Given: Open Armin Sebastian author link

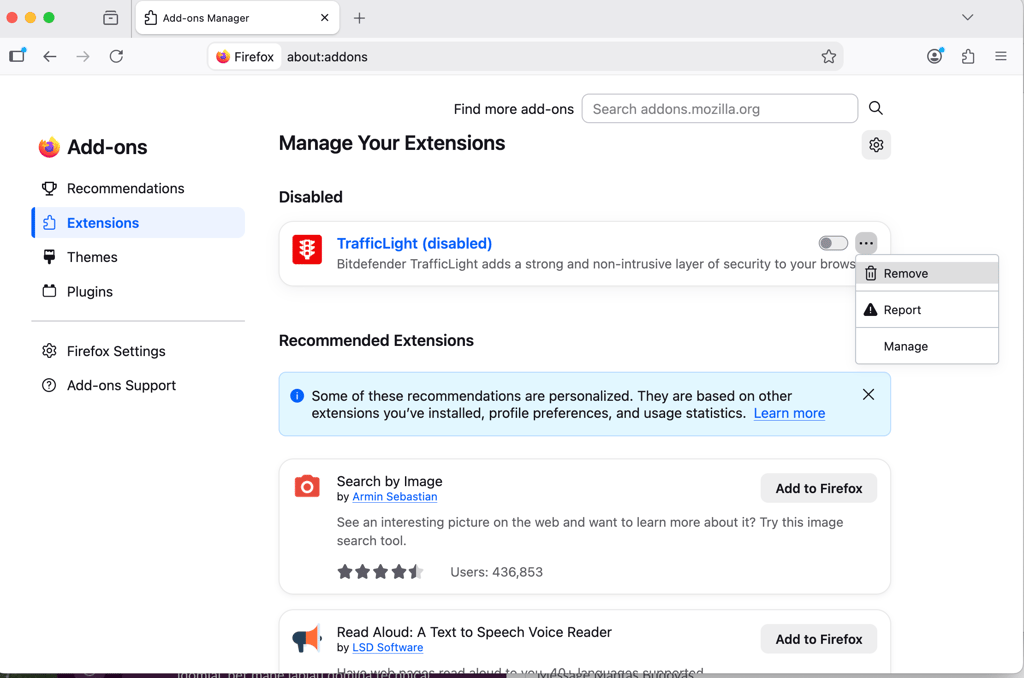Looking at the screenshot, I should [x=394, y=497].
